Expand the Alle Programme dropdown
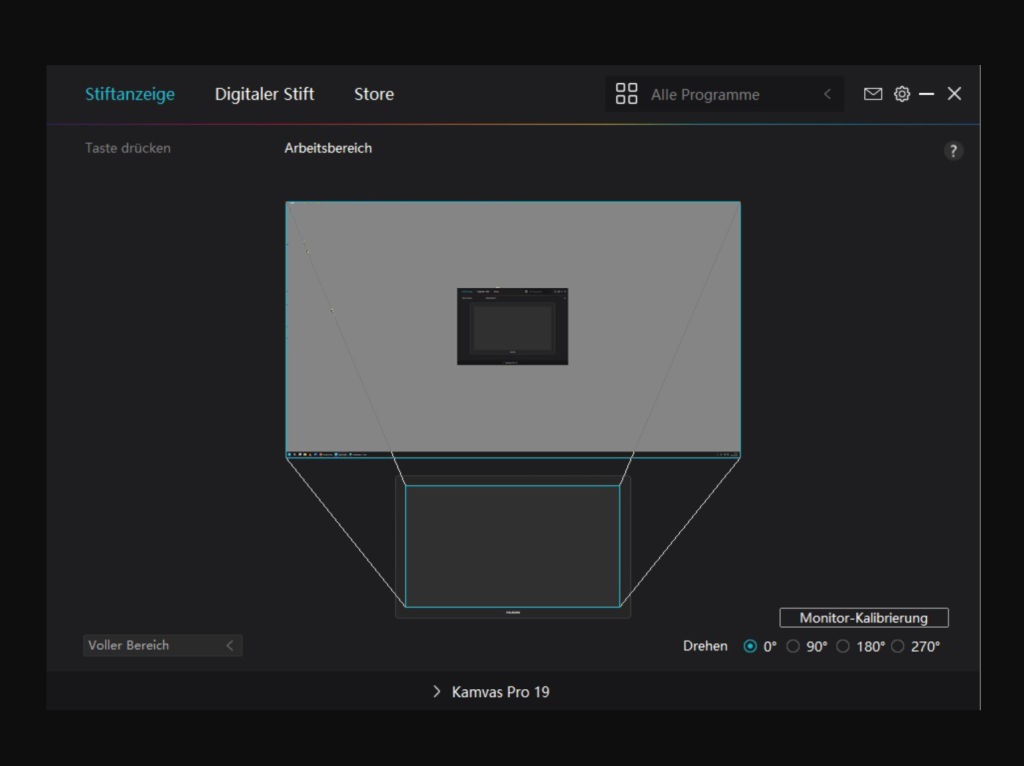This screenshot has width=1024, height=766. [x=827, y=93]
